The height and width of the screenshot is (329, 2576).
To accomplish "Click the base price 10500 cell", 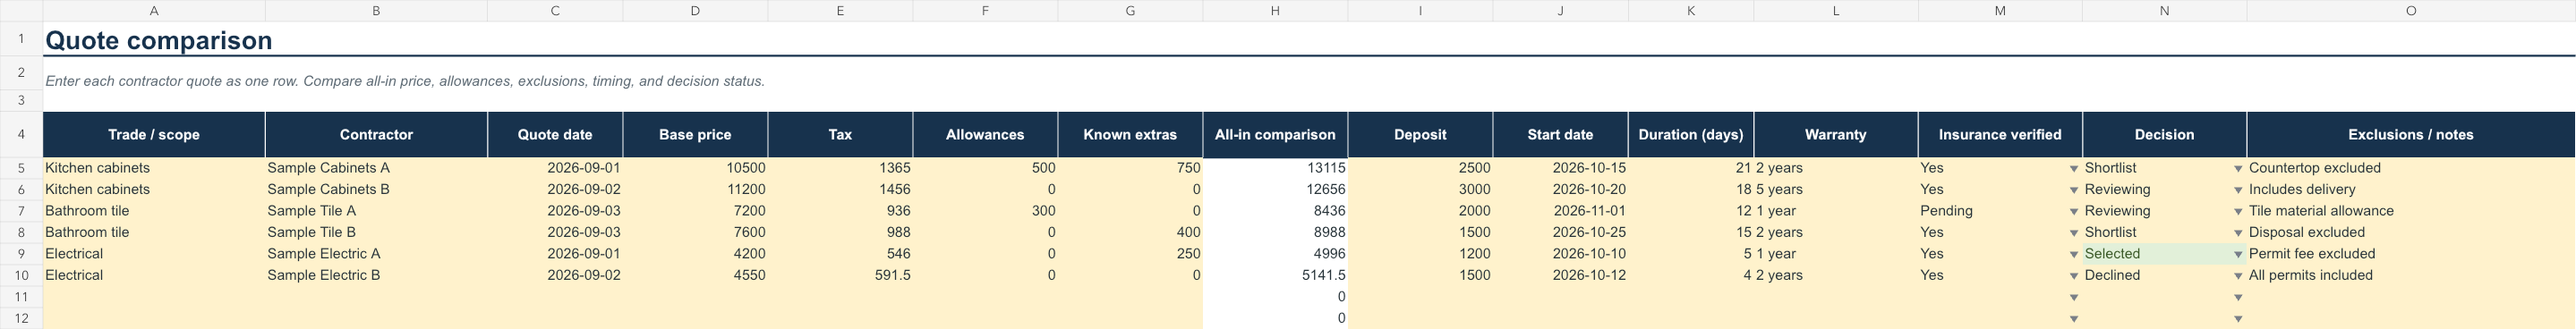I will click(x=695, y=168).
